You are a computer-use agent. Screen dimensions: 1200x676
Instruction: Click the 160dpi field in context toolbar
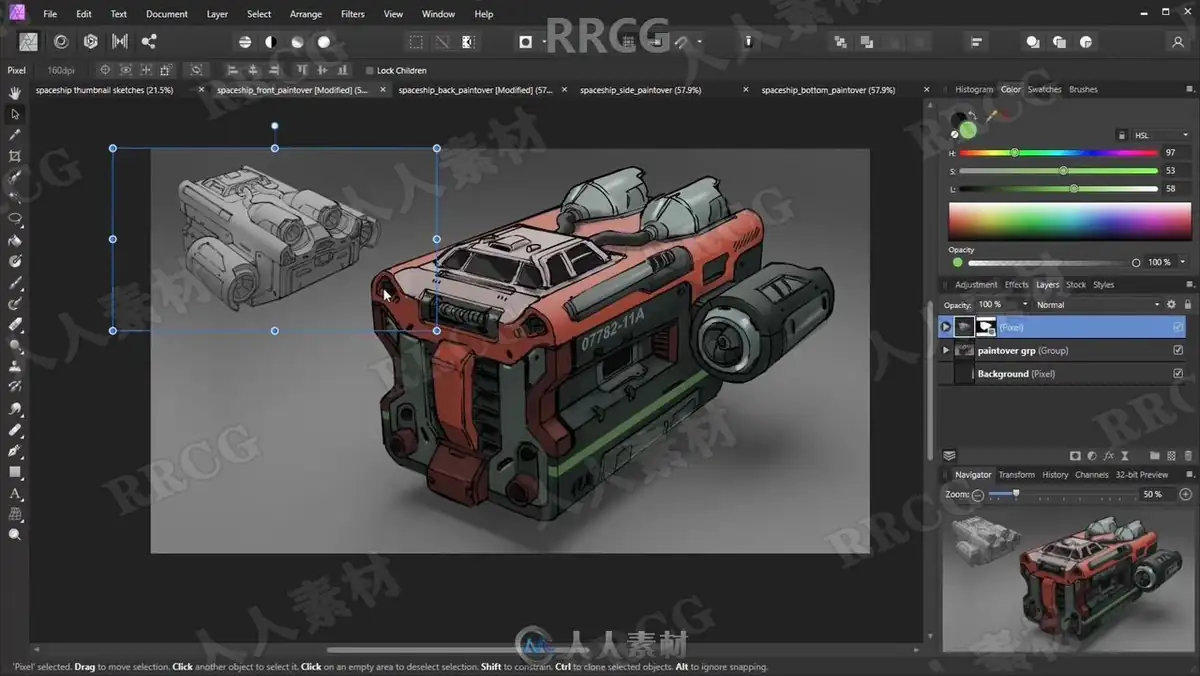click(61, 70)
